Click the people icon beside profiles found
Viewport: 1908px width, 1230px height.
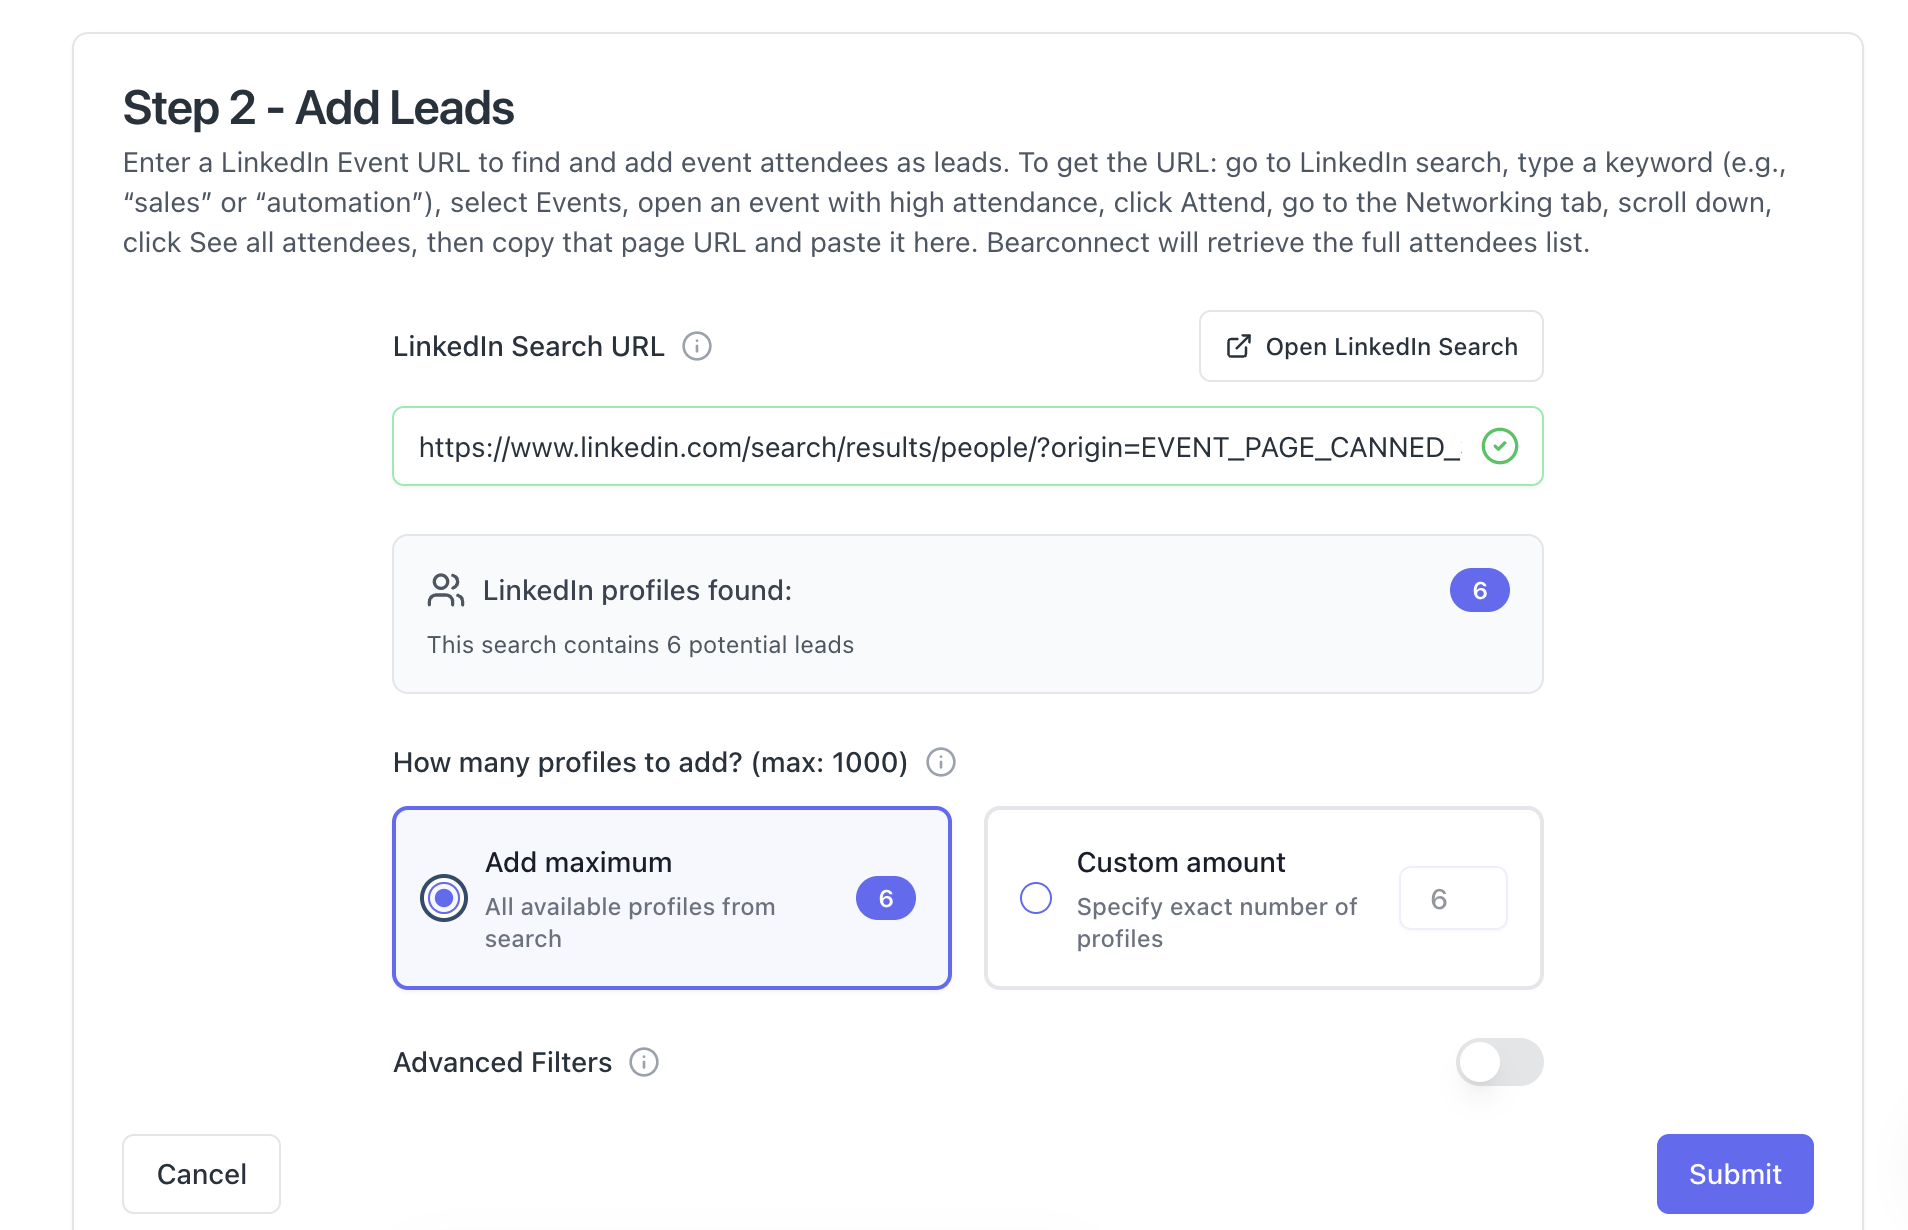446,590
